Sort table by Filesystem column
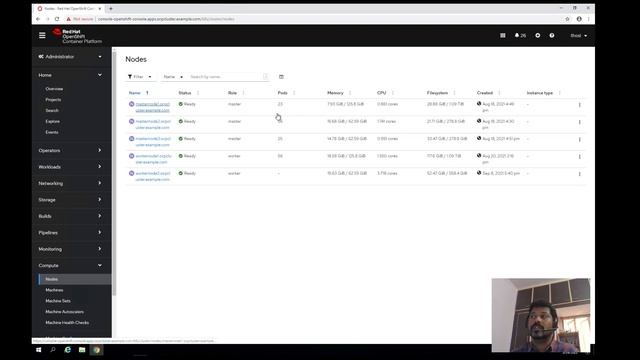The image size is (640, 360). pyautogui.click(x=437, y=93)
